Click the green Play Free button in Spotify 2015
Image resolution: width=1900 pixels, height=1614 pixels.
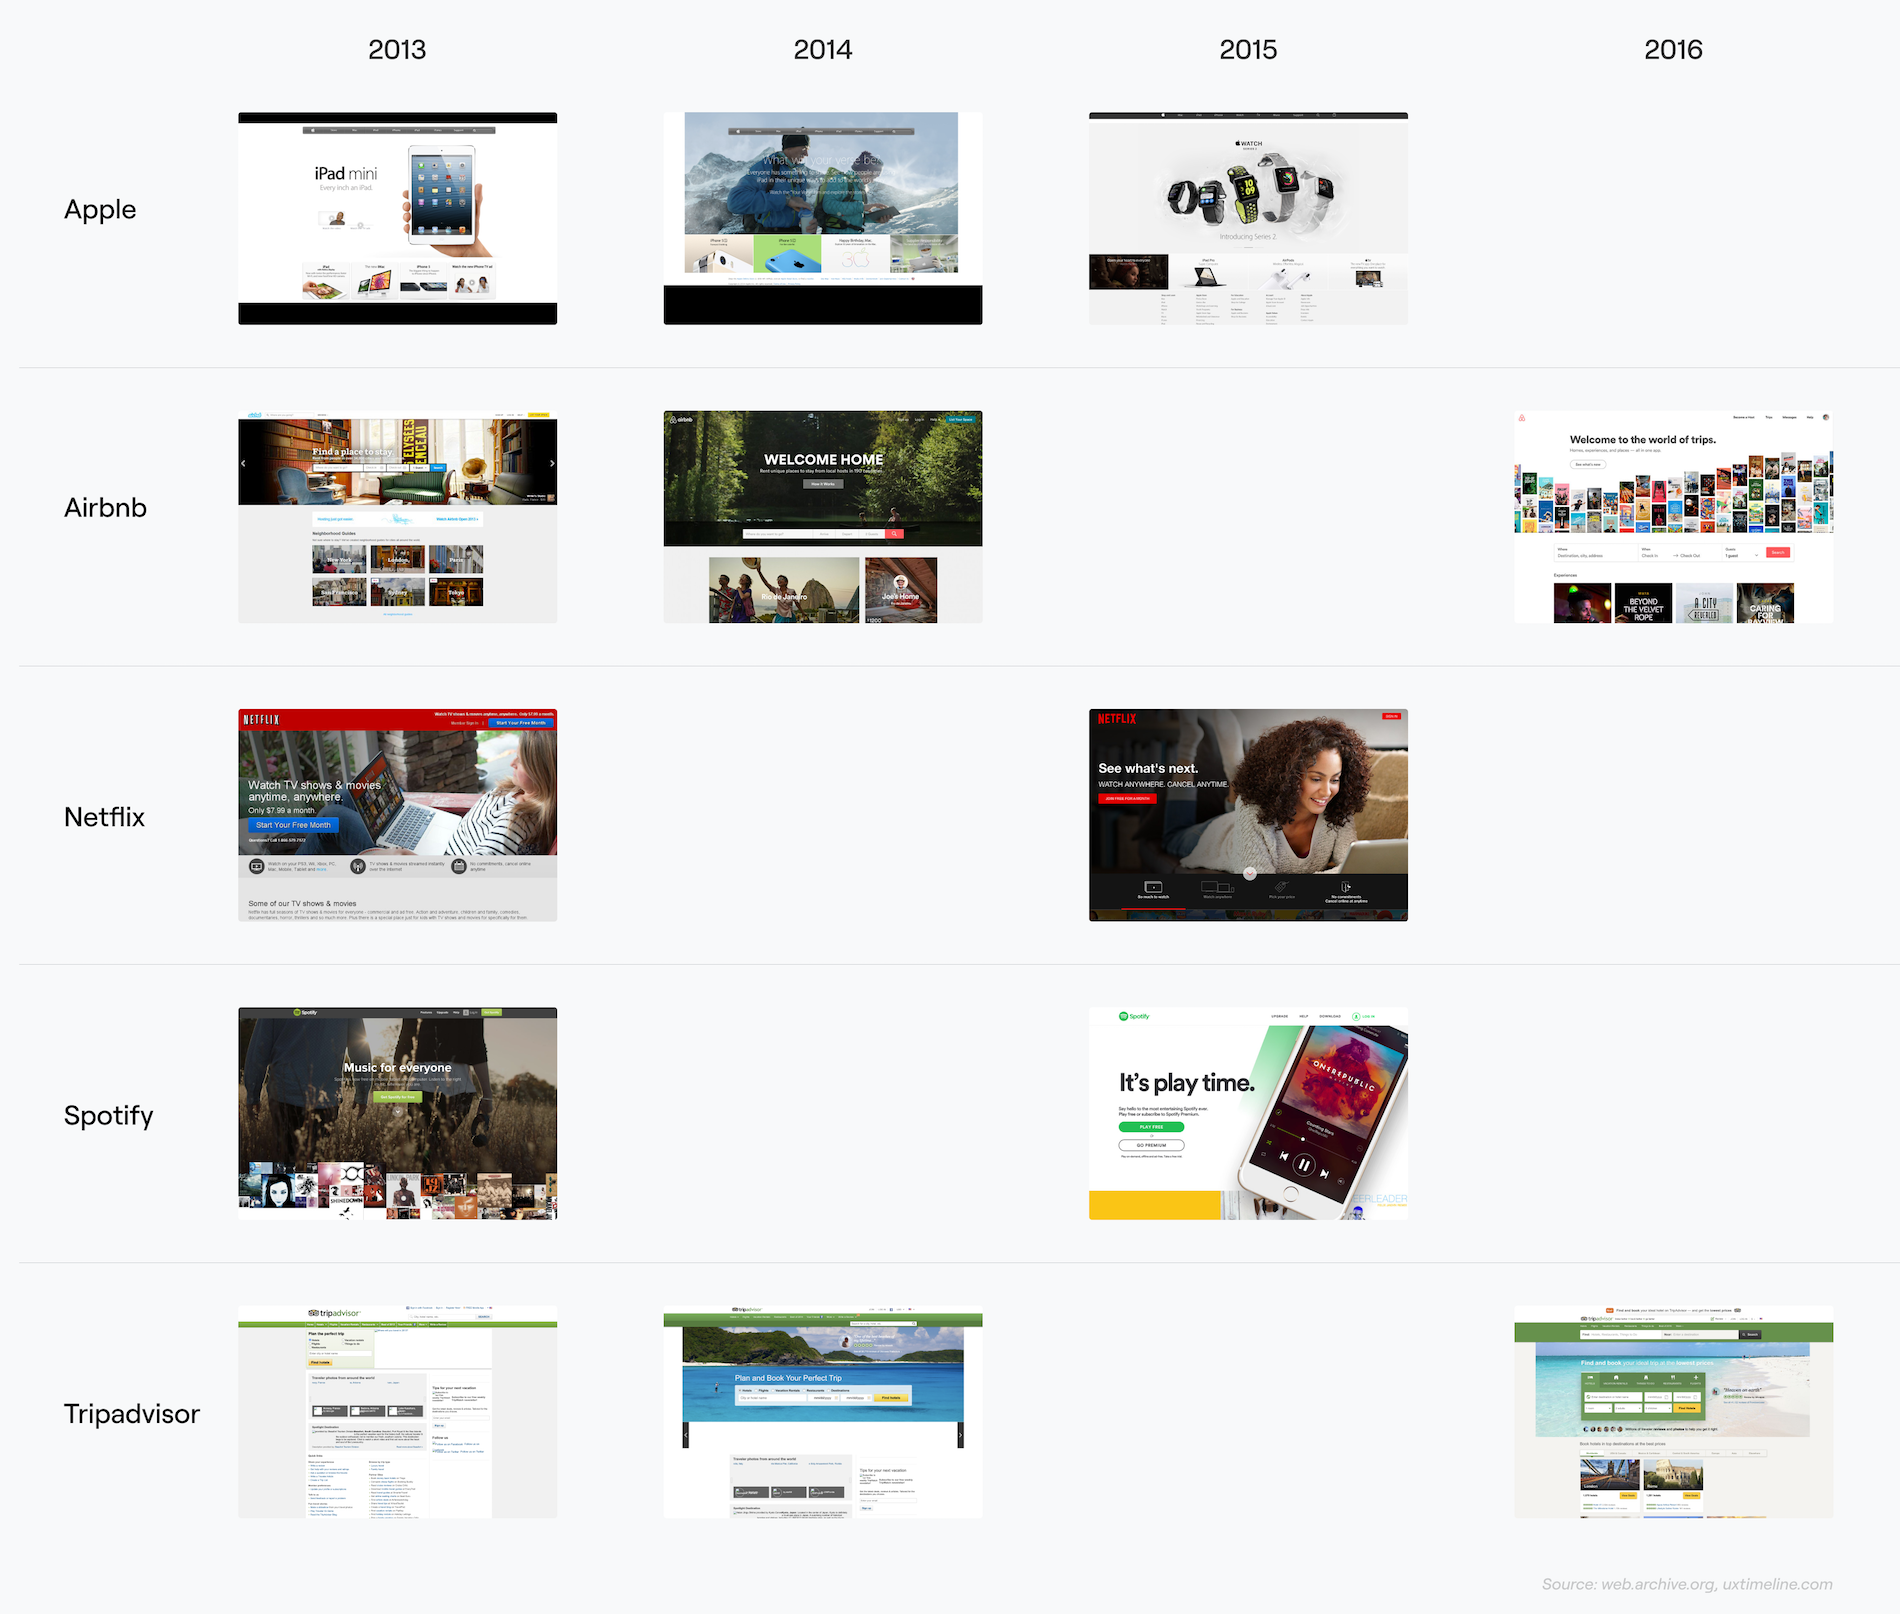click(x=1151, y=1127)
